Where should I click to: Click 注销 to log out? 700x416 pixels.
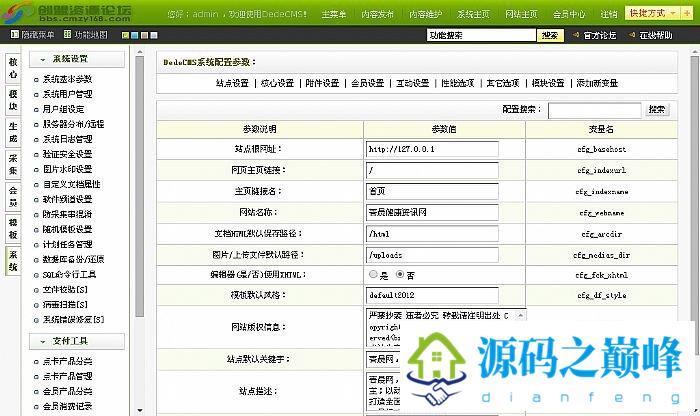click(x=608, y=14)
